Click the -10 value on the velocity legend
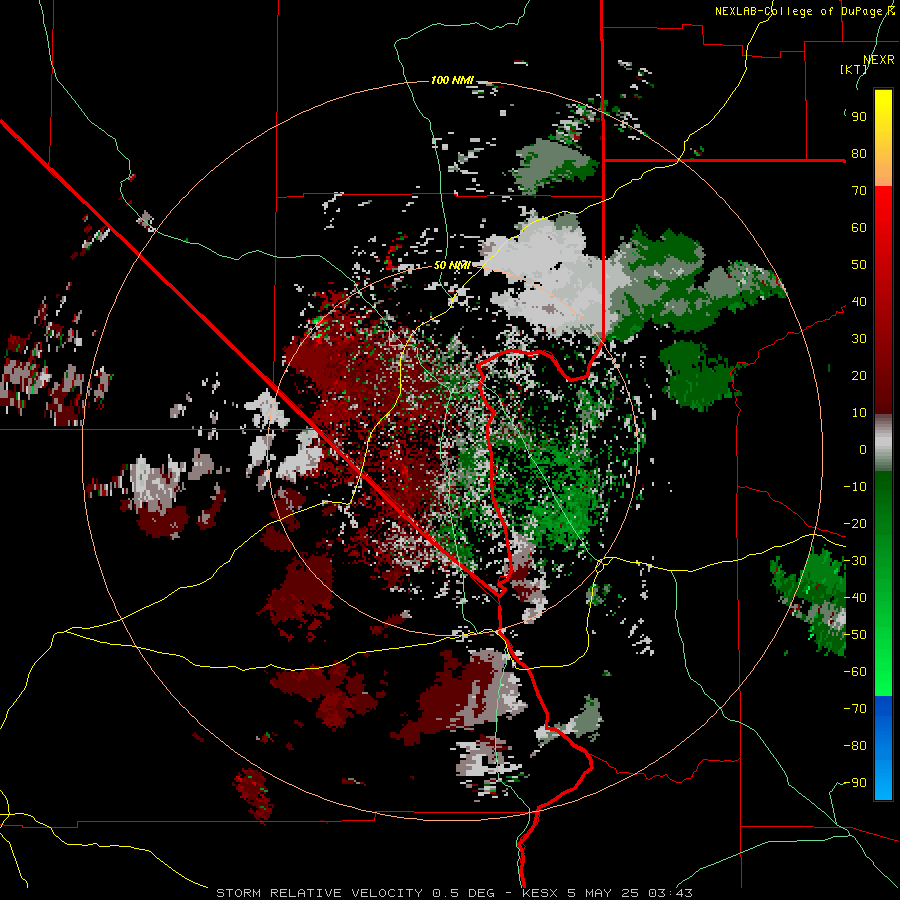900x900 pixels. (855, 487)
